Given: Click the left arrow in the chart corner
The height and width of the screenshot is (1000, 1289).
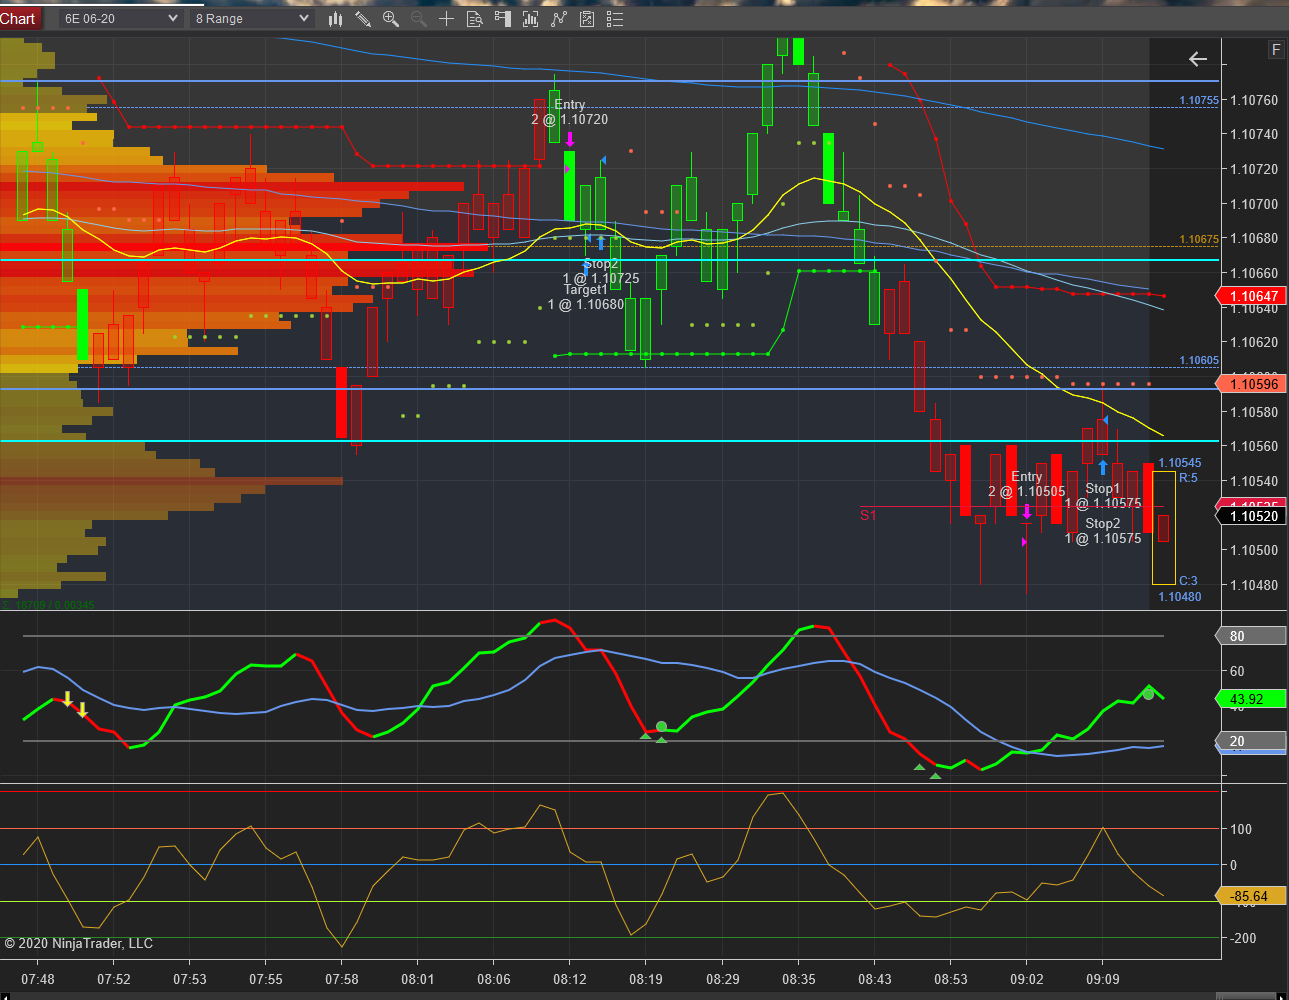Looking at the screenshot, I should click(x=1198, y=59).
